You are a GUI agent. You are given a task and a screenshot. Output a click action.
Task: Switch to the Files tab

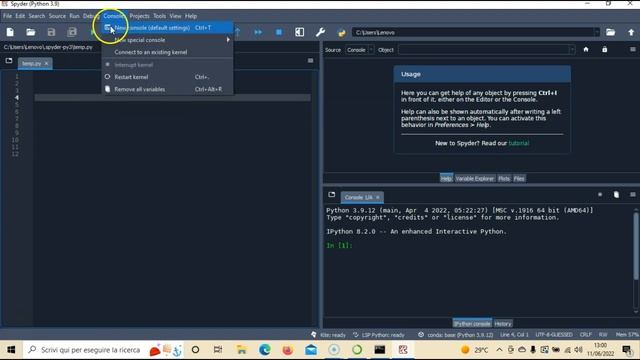coord(519,178)
